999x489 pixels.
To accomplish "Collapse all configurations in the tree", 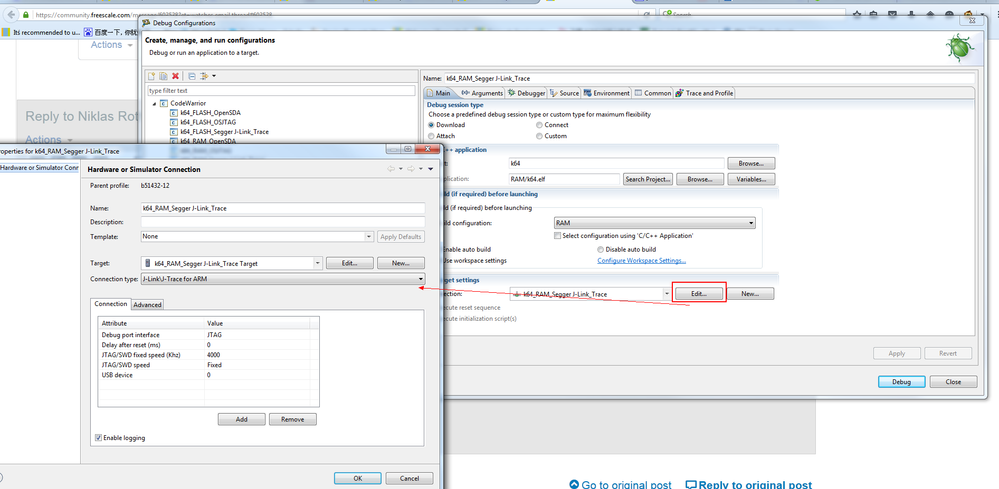I will (192, 76).
